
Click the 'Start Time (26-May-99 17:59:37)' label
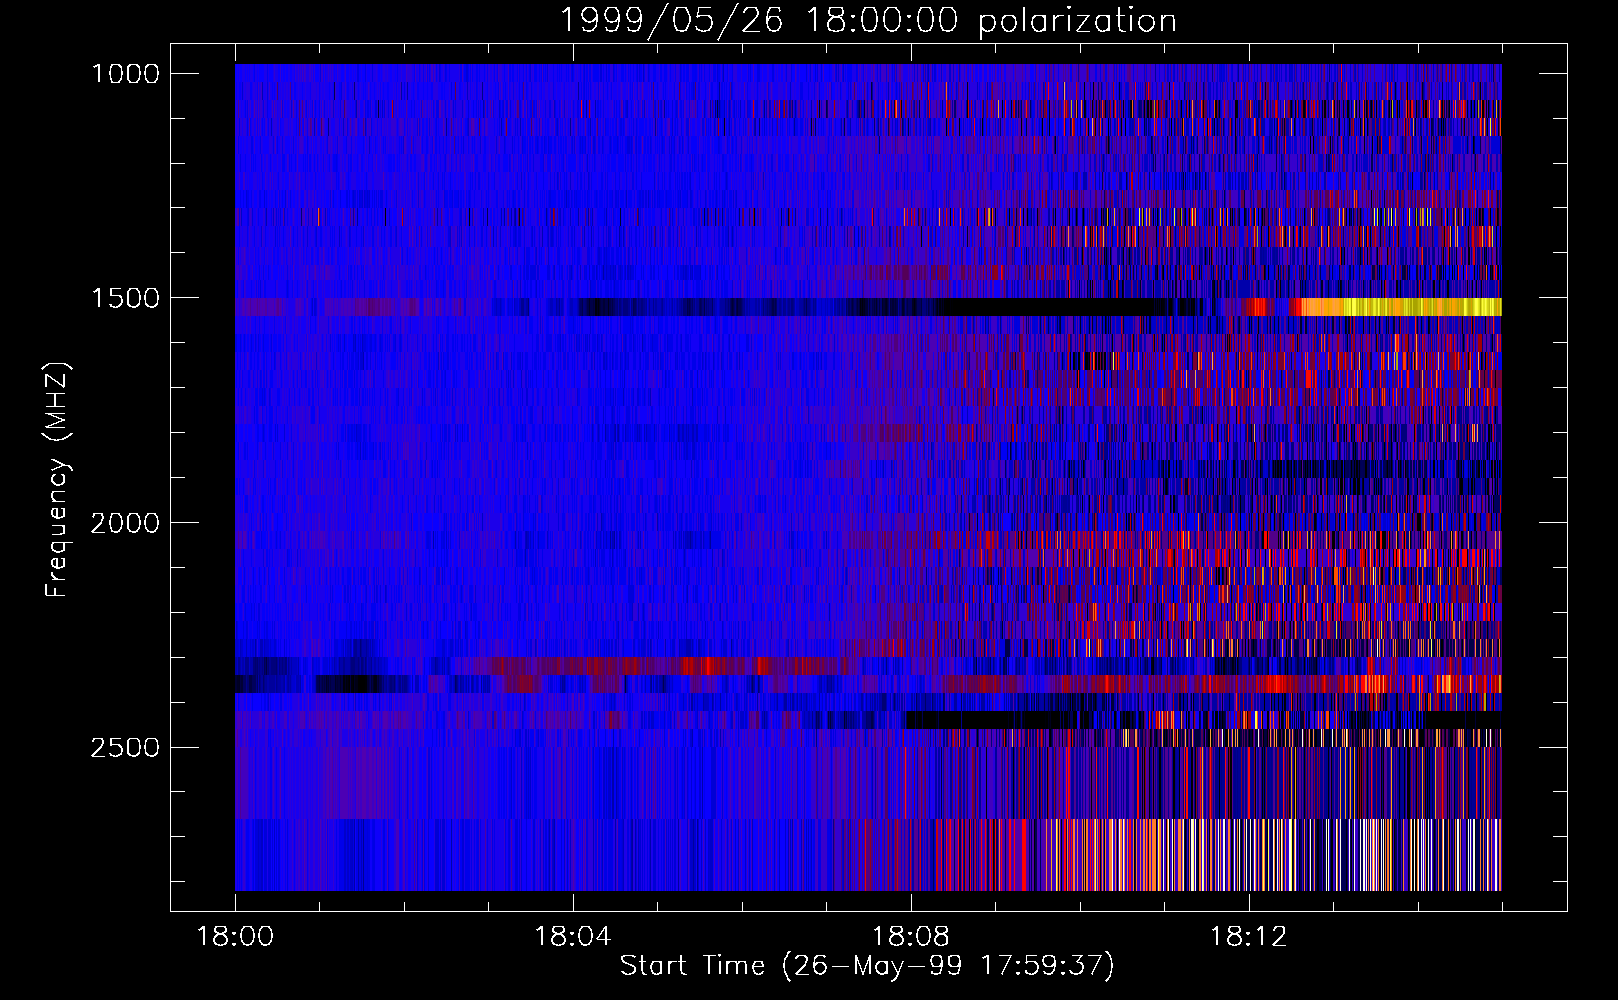pos(867,966)
